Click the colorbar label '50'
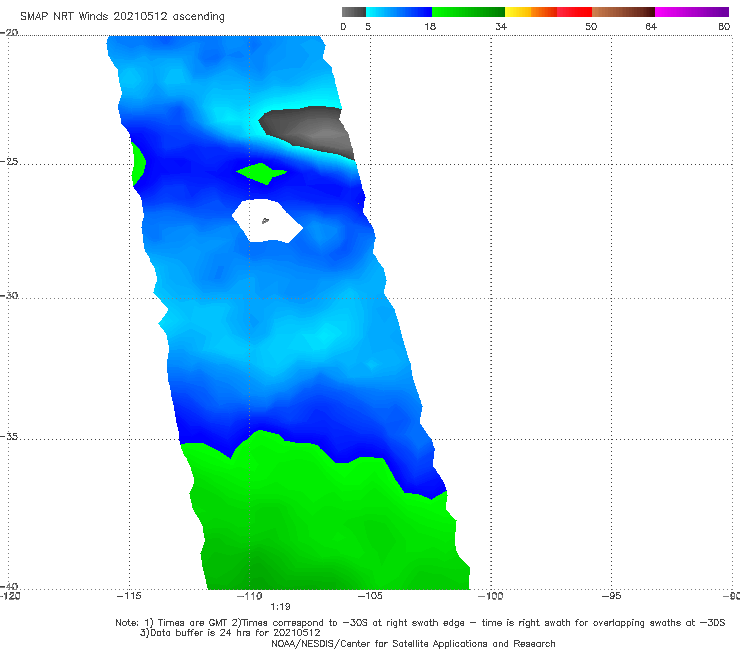This screenshot has height=650, width=740. coord(591,26)
